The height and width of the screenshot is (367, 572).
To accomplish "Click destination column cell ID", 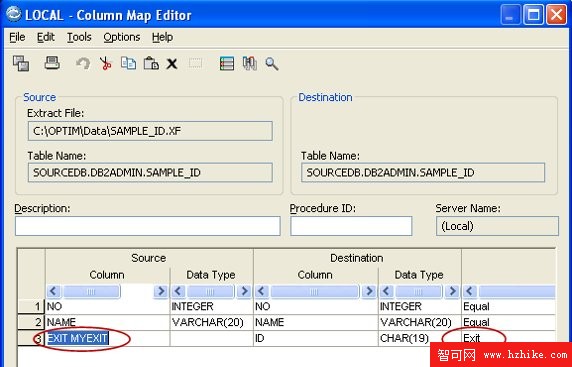I will click(316, 338).
